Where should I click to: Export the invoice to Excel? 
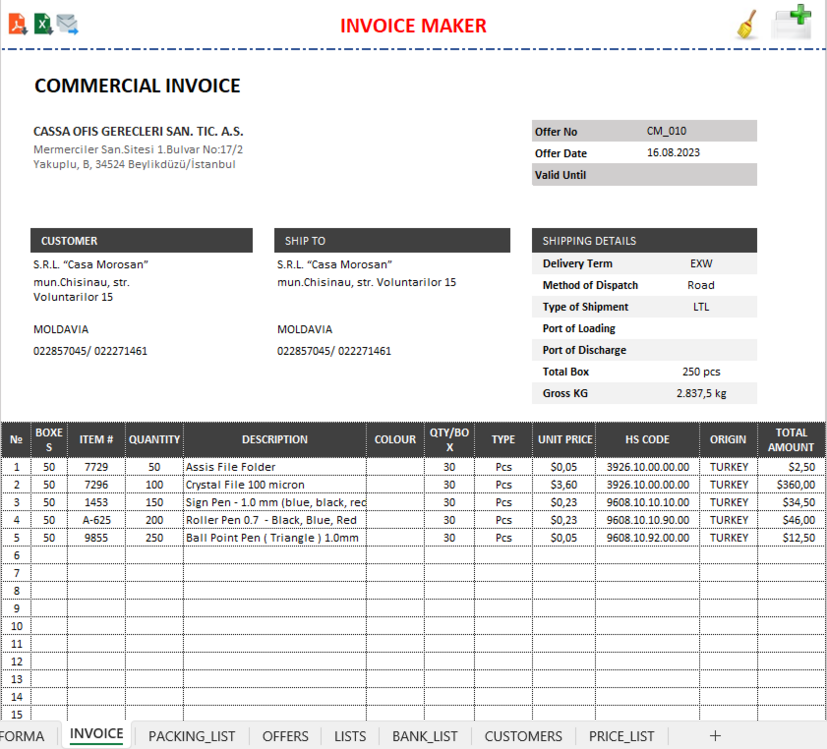[x=43, y=24]
